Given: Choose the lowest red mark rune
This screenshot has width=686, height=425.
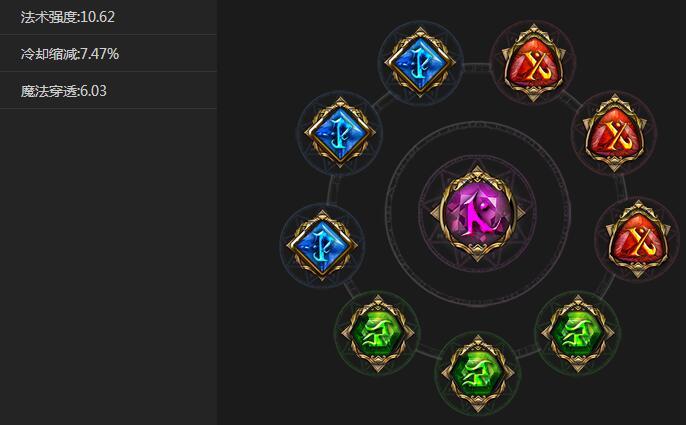Looking at the screenshot, I should coord(638,239).
